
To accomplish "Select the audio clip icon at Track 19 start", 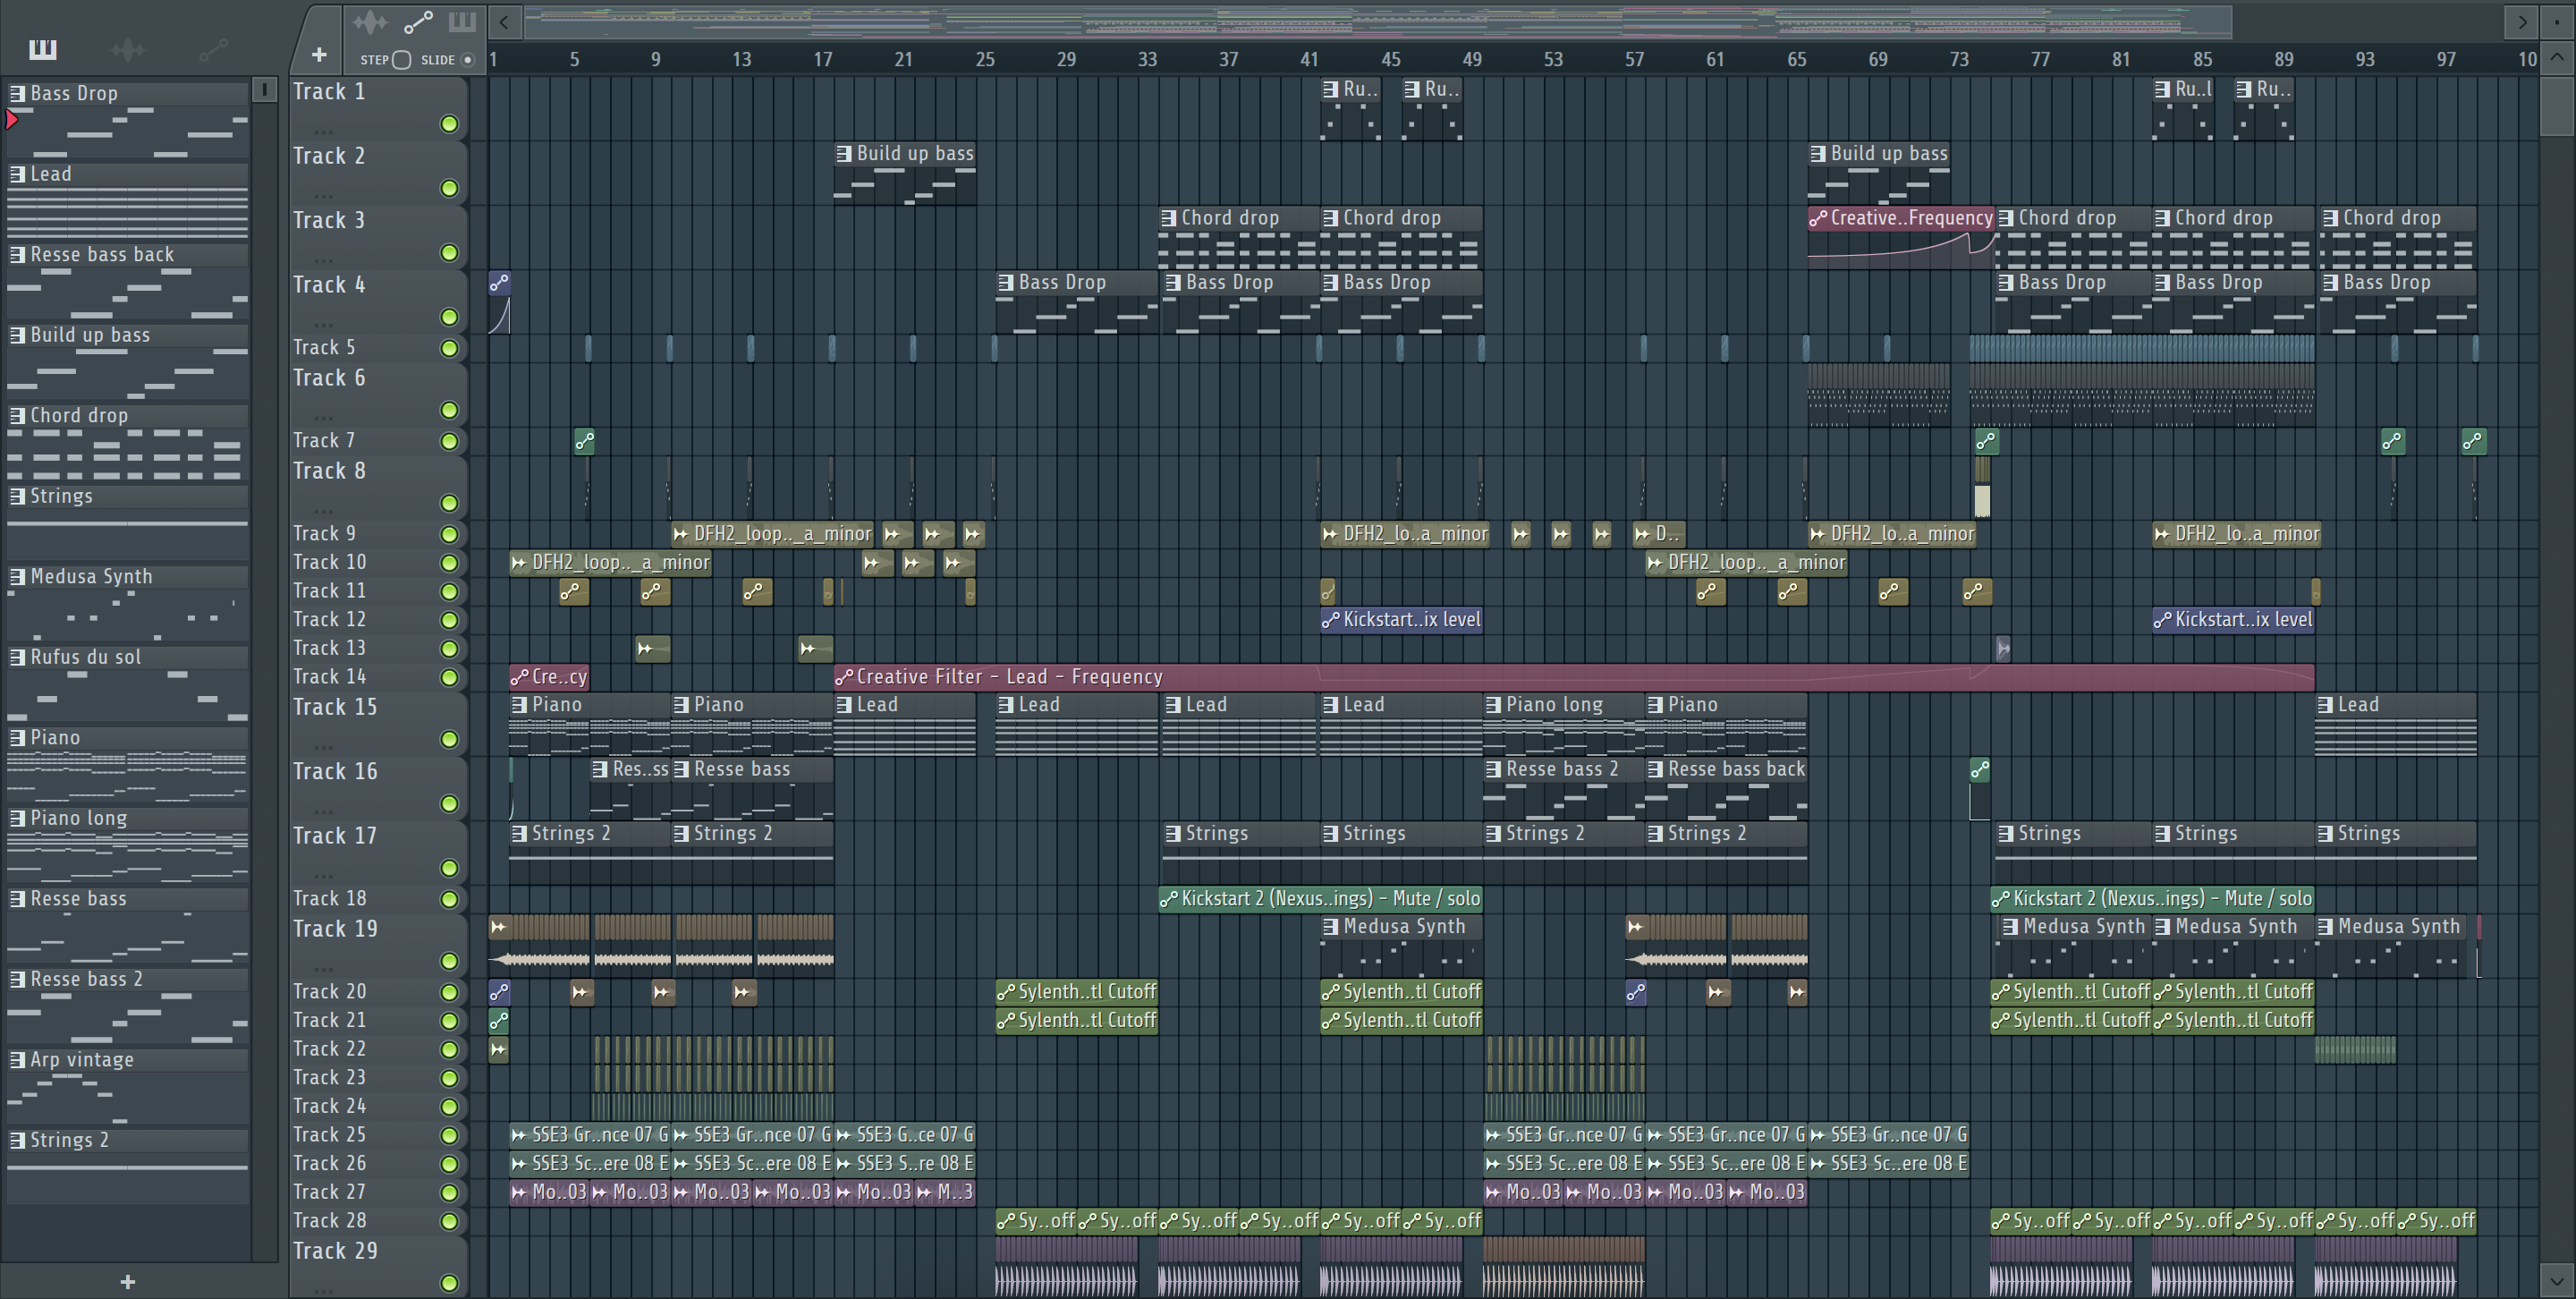I will click(499, 927).
